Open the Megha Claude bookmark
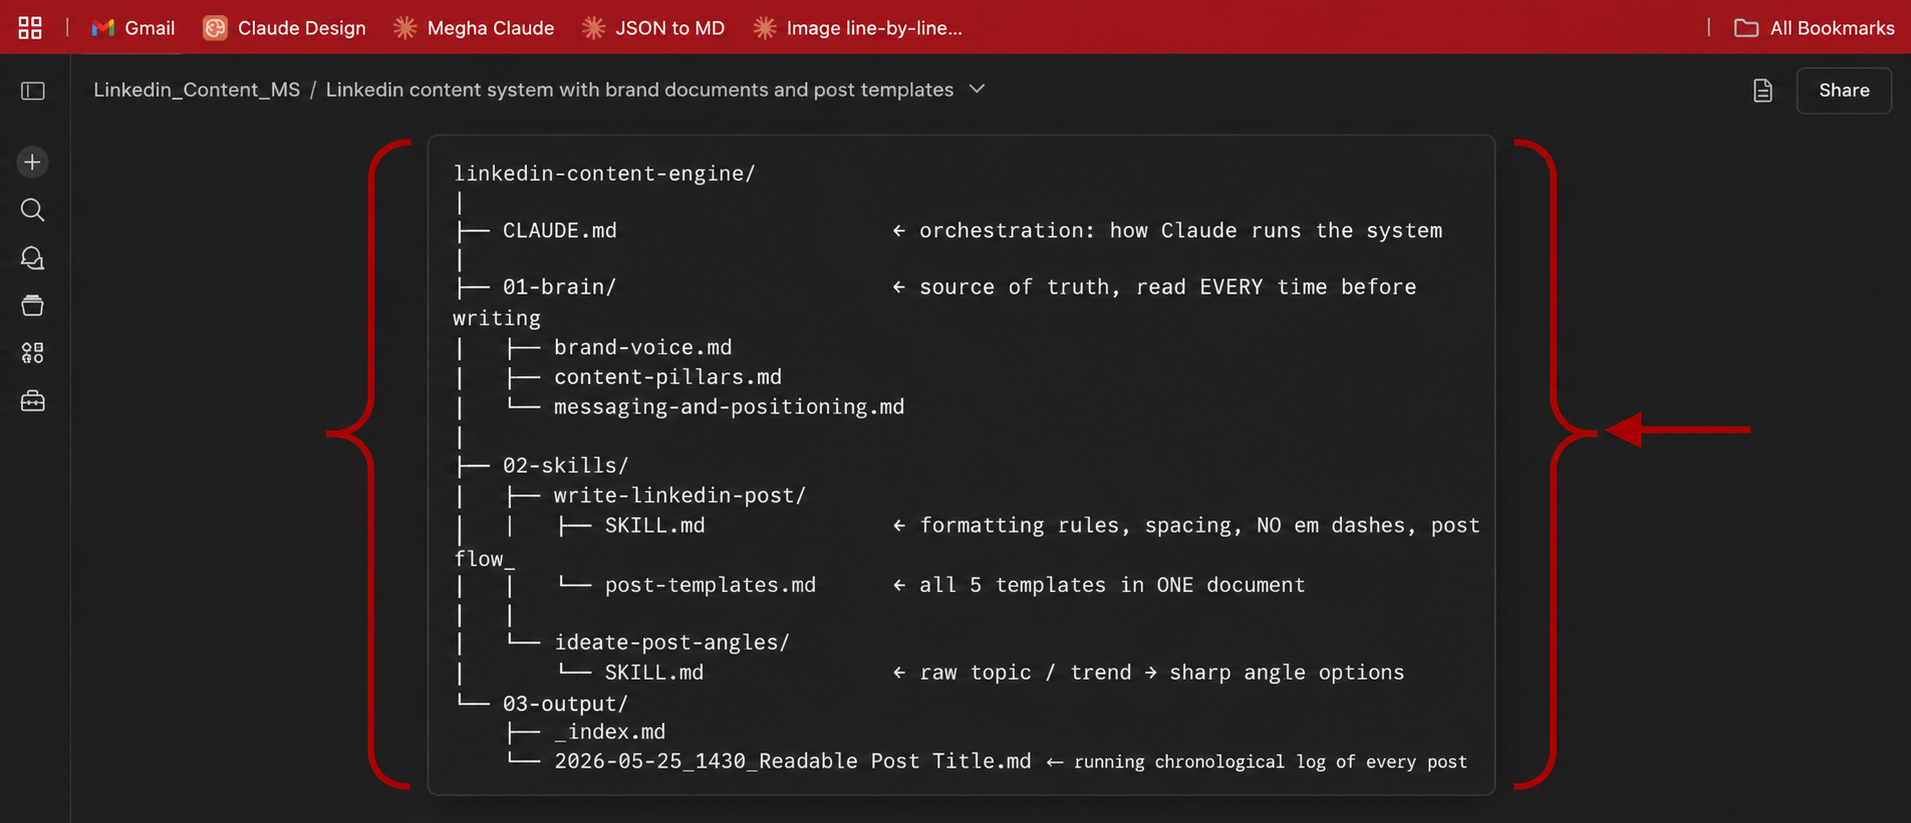Image resolution: width=1911 pixels, height=823 pixels. click(474, 28)
